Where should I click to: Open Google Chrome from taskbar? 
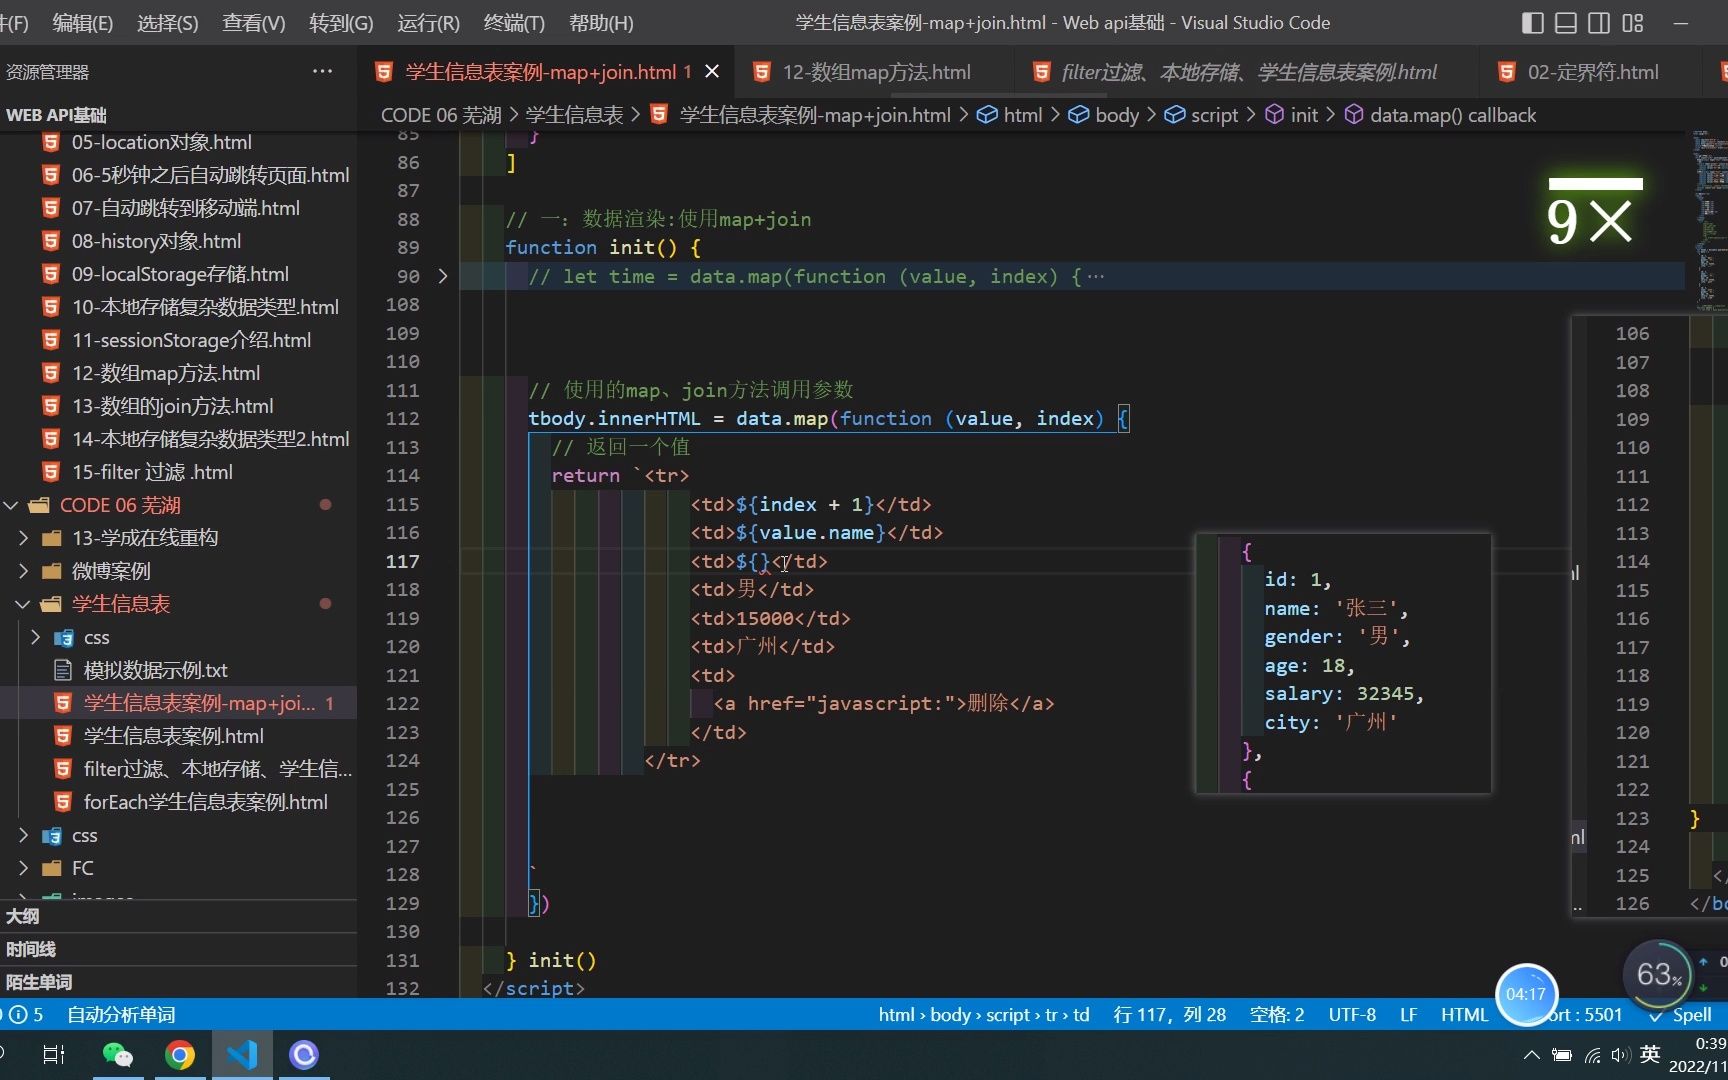click(x=180, y=1054)
